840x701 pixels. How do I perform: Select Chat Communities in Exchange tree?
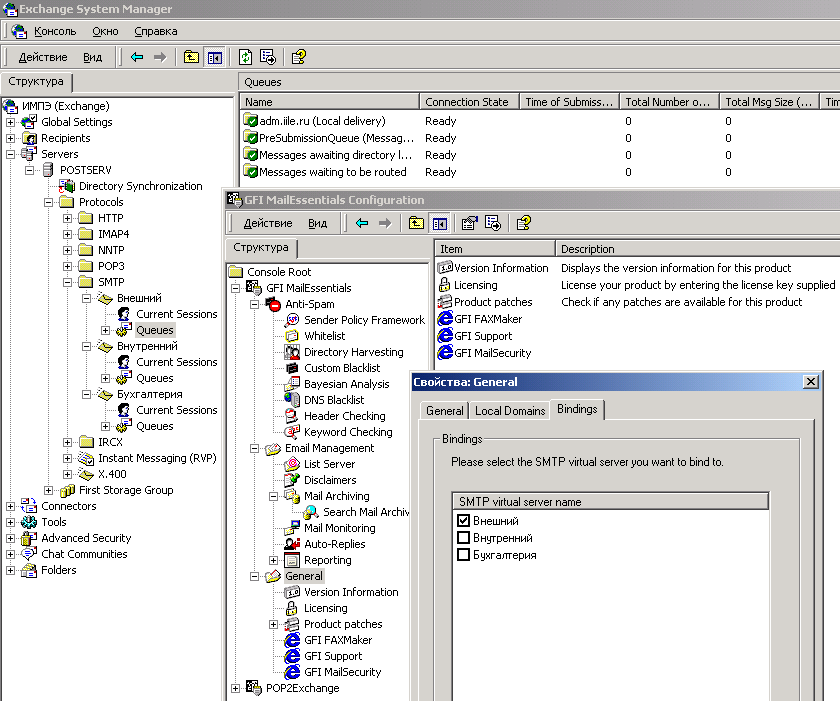point(84,554)
